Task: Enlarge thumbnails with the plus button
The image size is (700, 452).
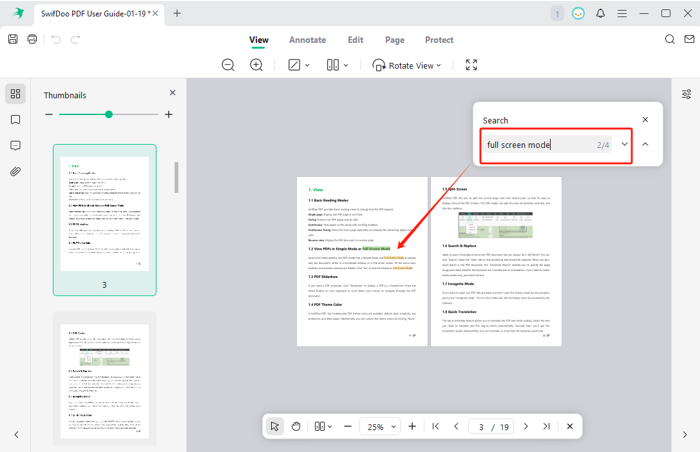Action: pyautogui.click(x=169, y=114)
